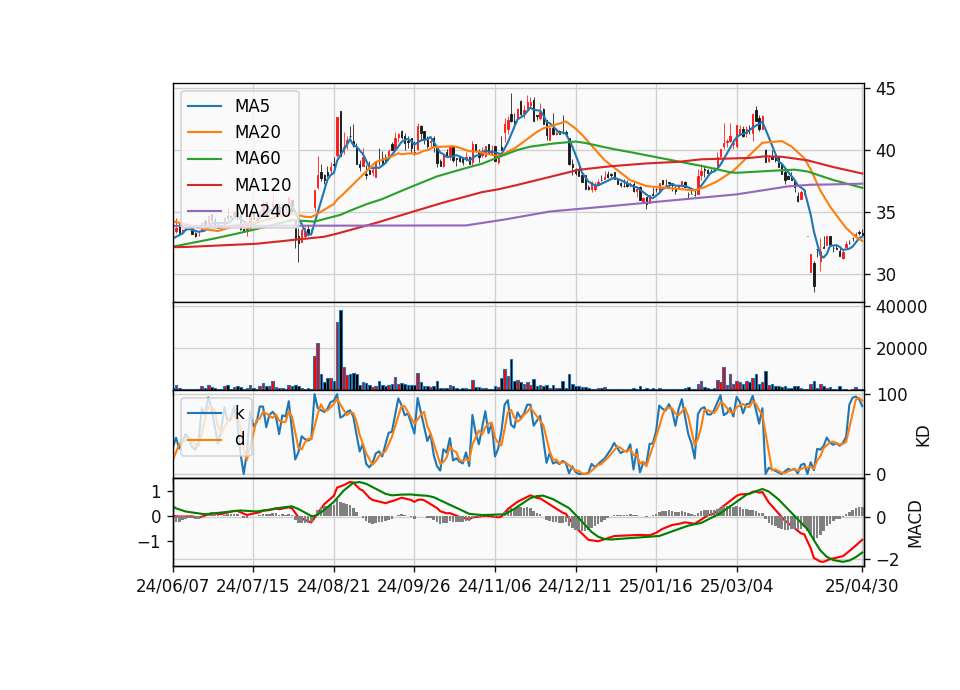Select the purple MA240 line sample in legend
The width and height of the screenshot is (960, 690).
(x=204, y=211)
